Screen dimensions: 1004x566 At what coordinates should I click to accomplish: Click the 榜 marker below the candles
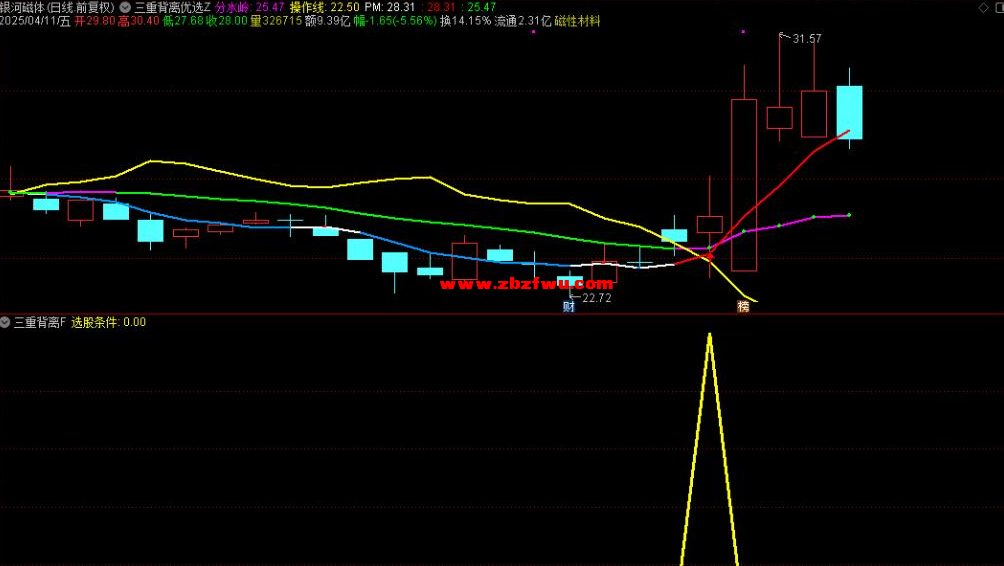coord(743,307)
